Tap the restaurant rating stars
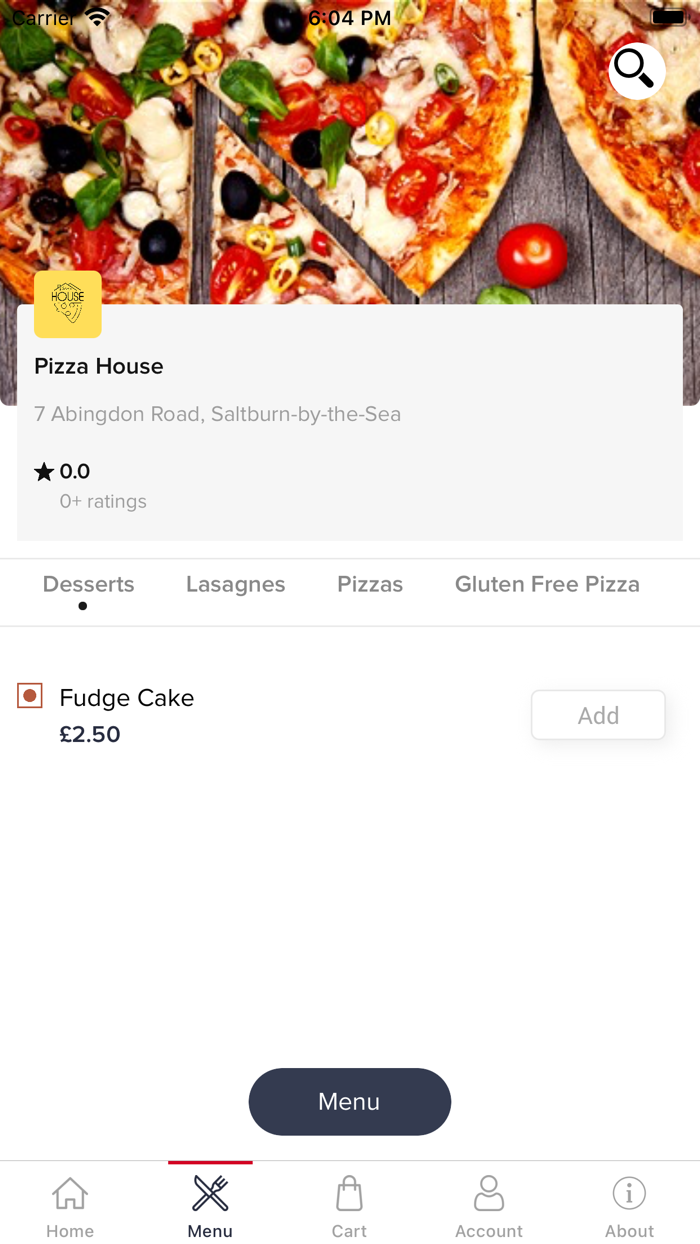 [42, 470]
